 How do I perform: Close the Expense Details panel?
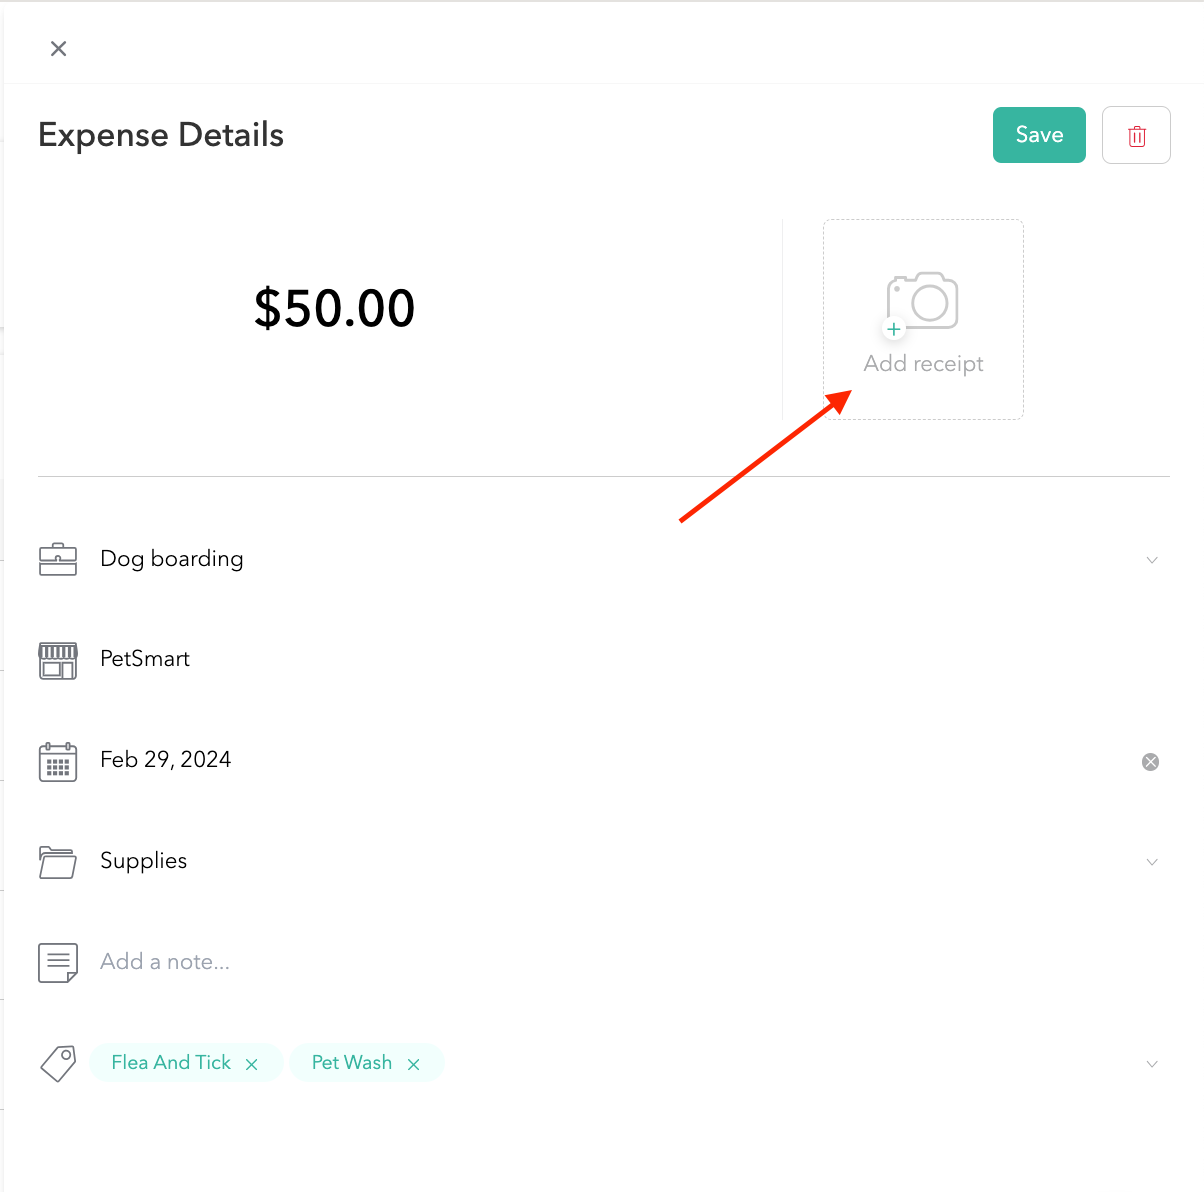(x=59, y=48)
